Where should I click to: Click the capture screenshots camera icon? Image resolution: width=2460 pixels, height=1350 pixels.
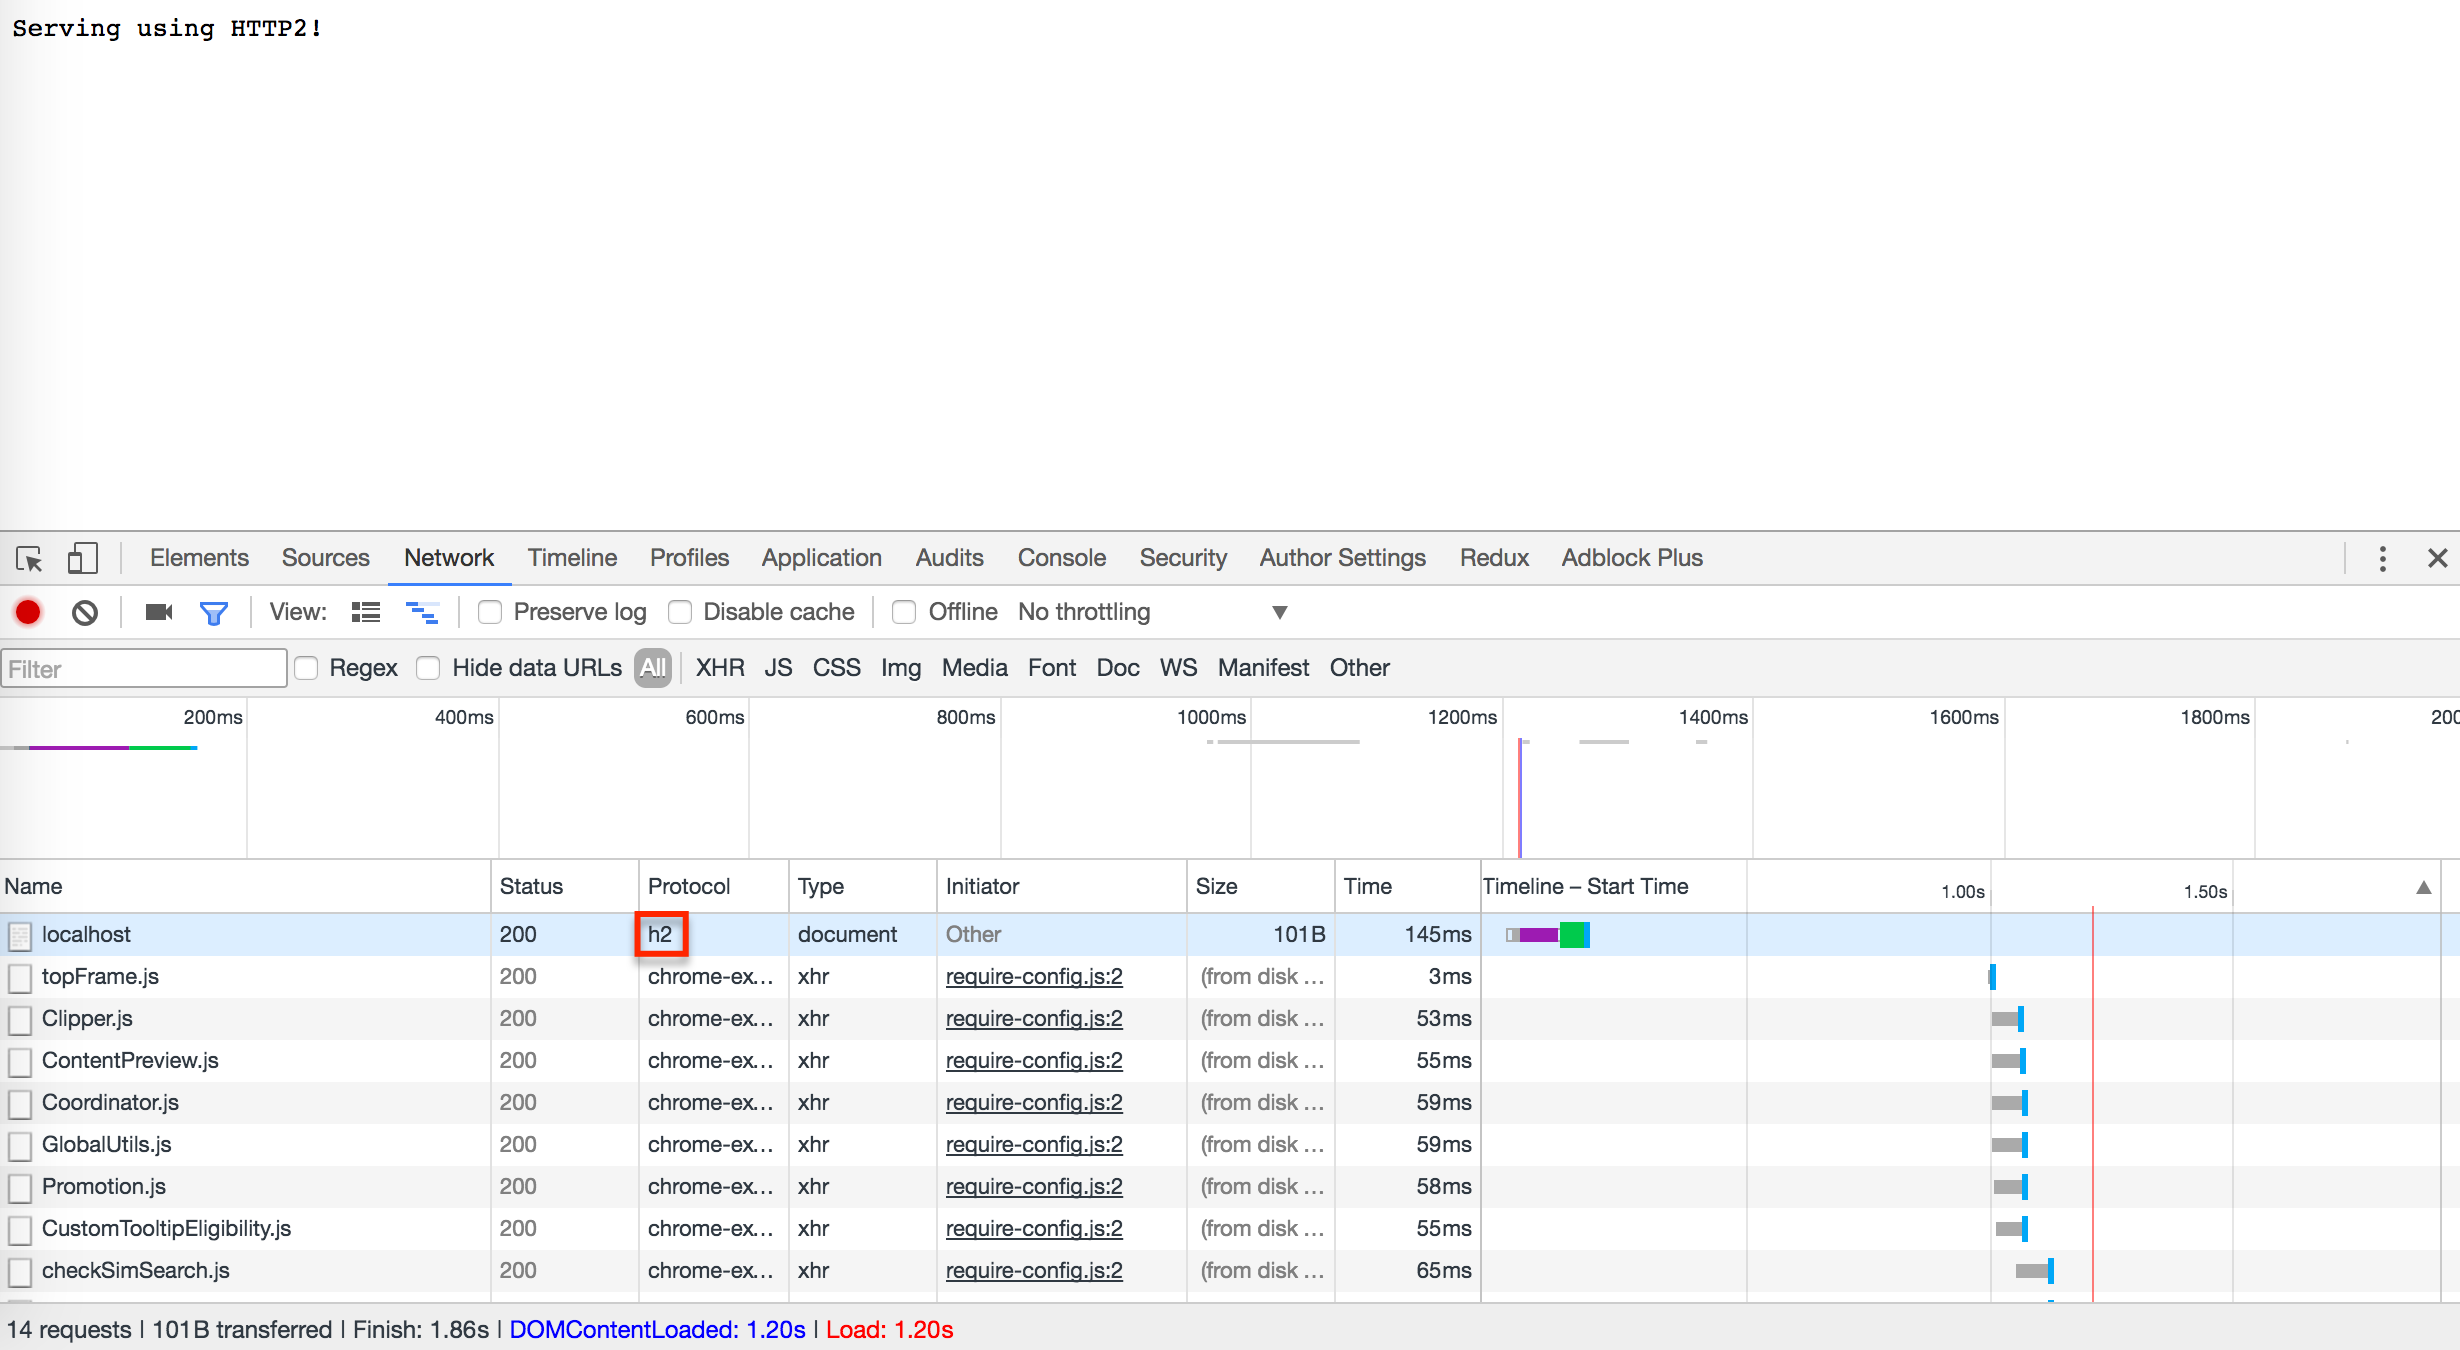pos(159,612)
